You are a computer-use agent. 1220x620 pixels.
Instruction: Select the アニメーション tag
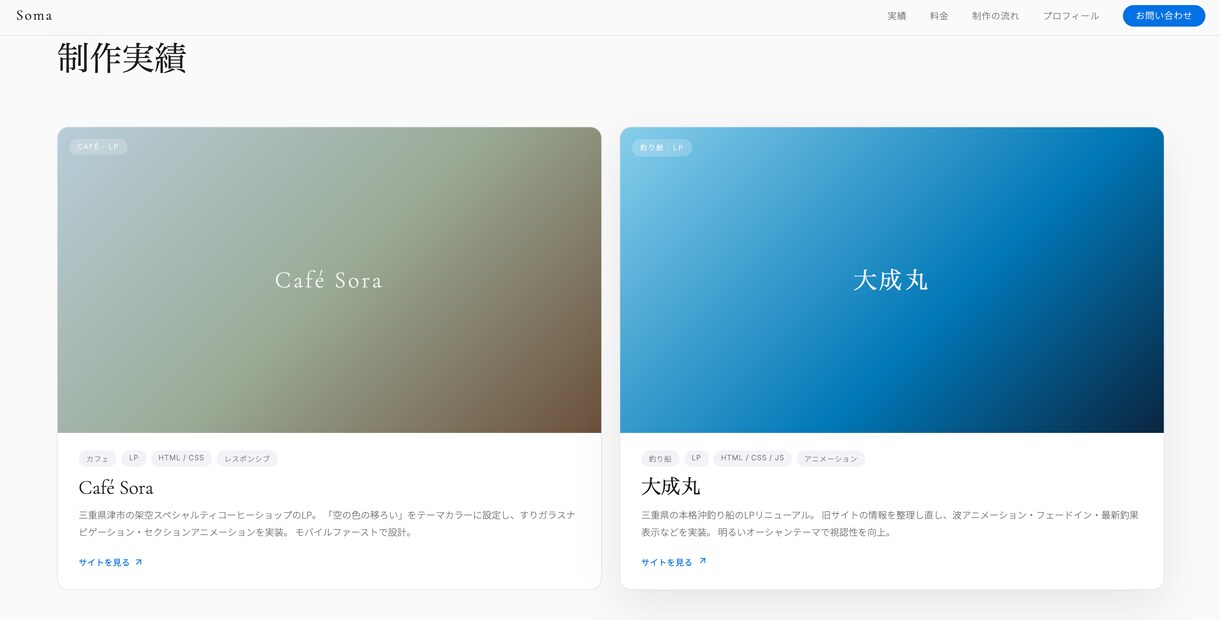pyautogui.click(x=831, y=459)
